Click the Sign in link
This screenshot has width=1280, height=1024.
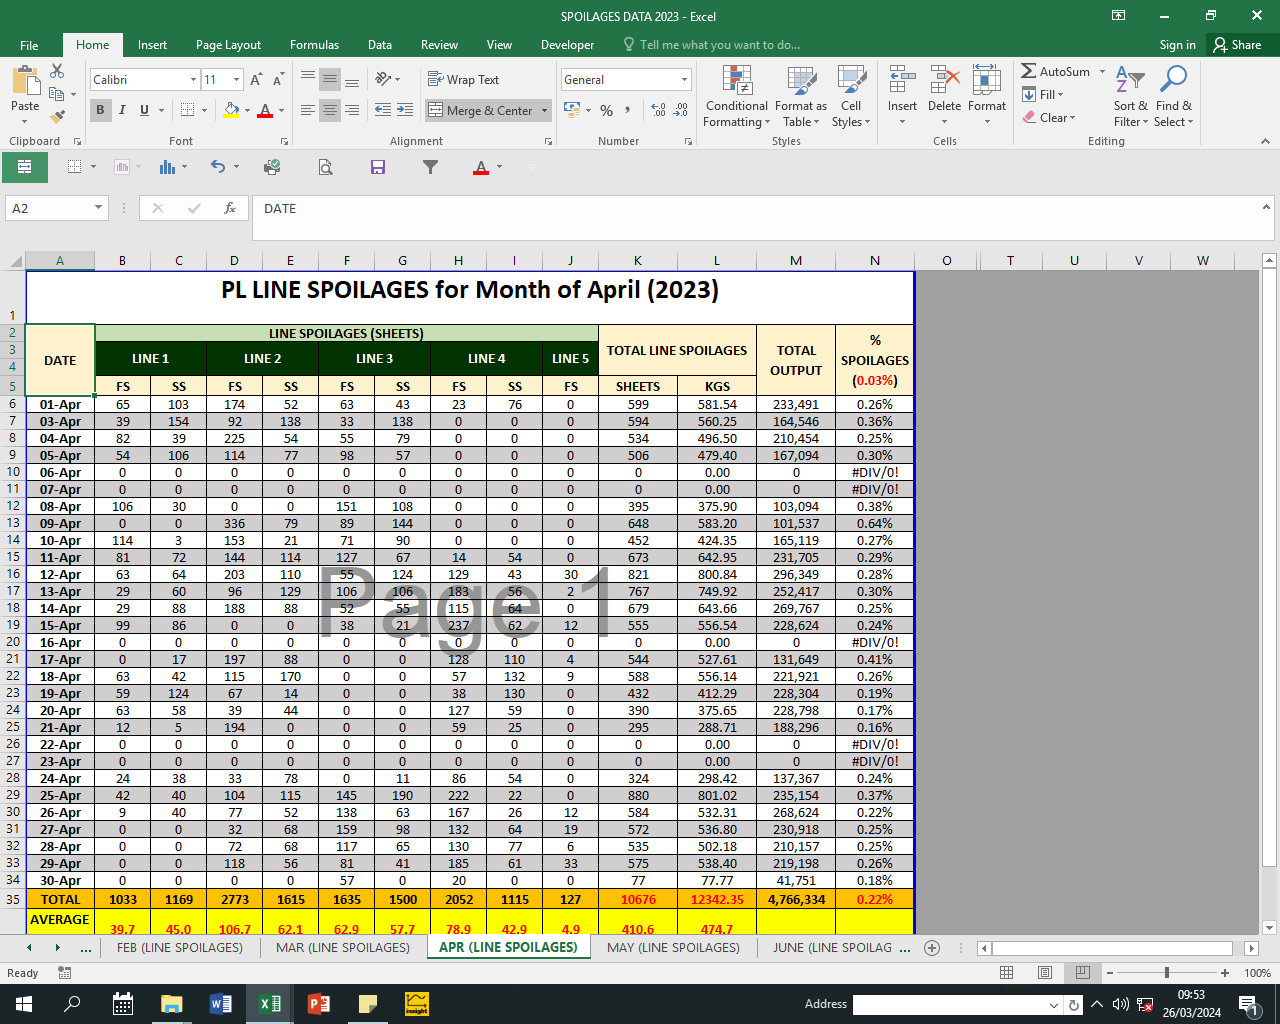(1177, 45)
